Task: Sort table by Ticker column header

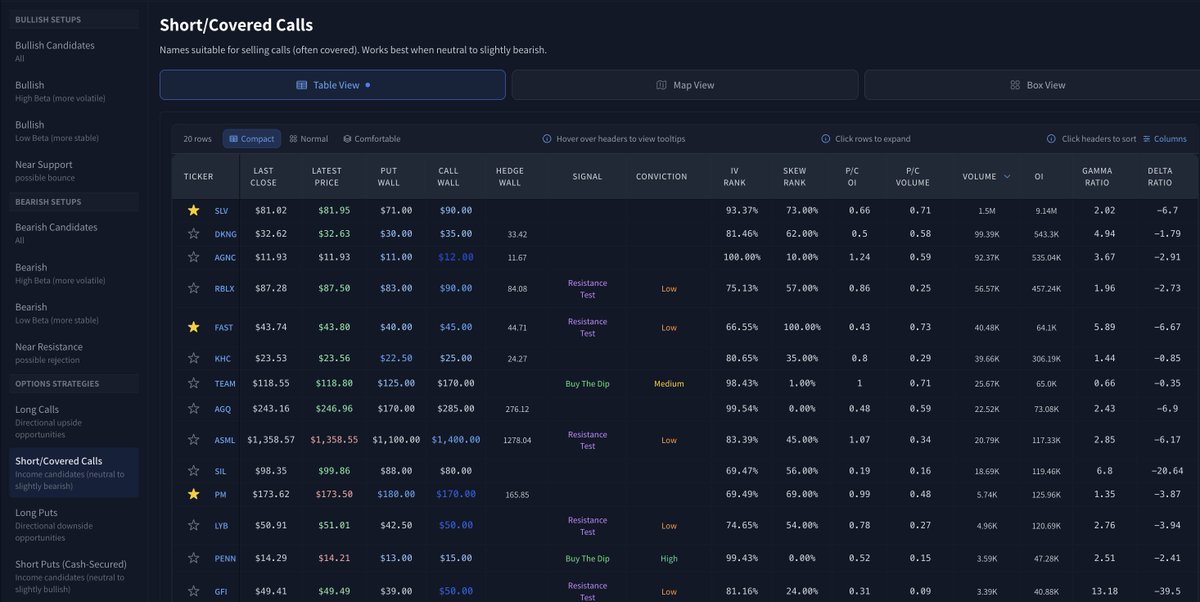Action: [199, 176]
